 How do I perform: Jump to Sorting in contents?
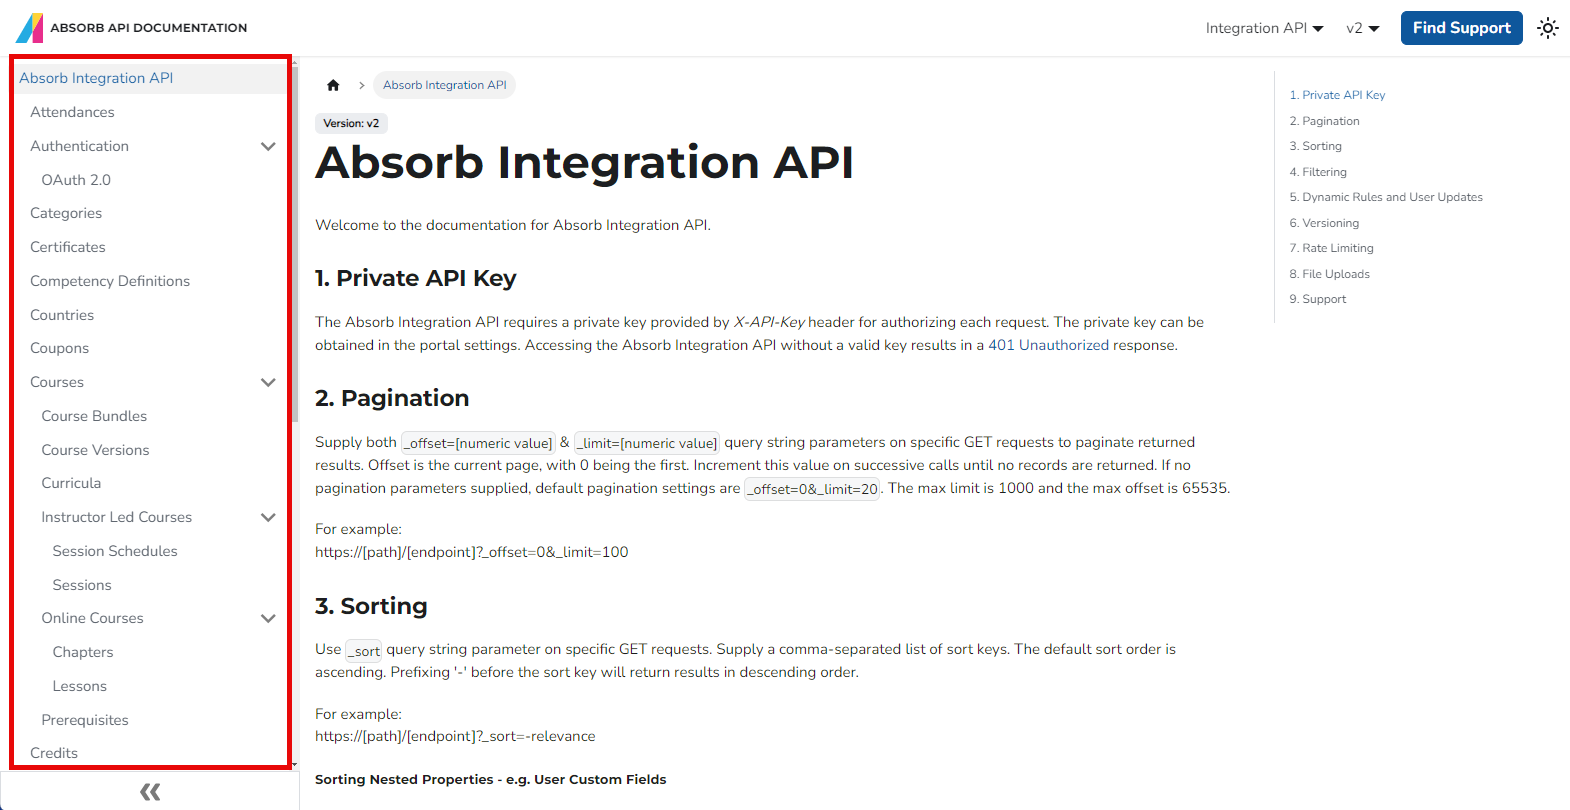pos(1315,146)
